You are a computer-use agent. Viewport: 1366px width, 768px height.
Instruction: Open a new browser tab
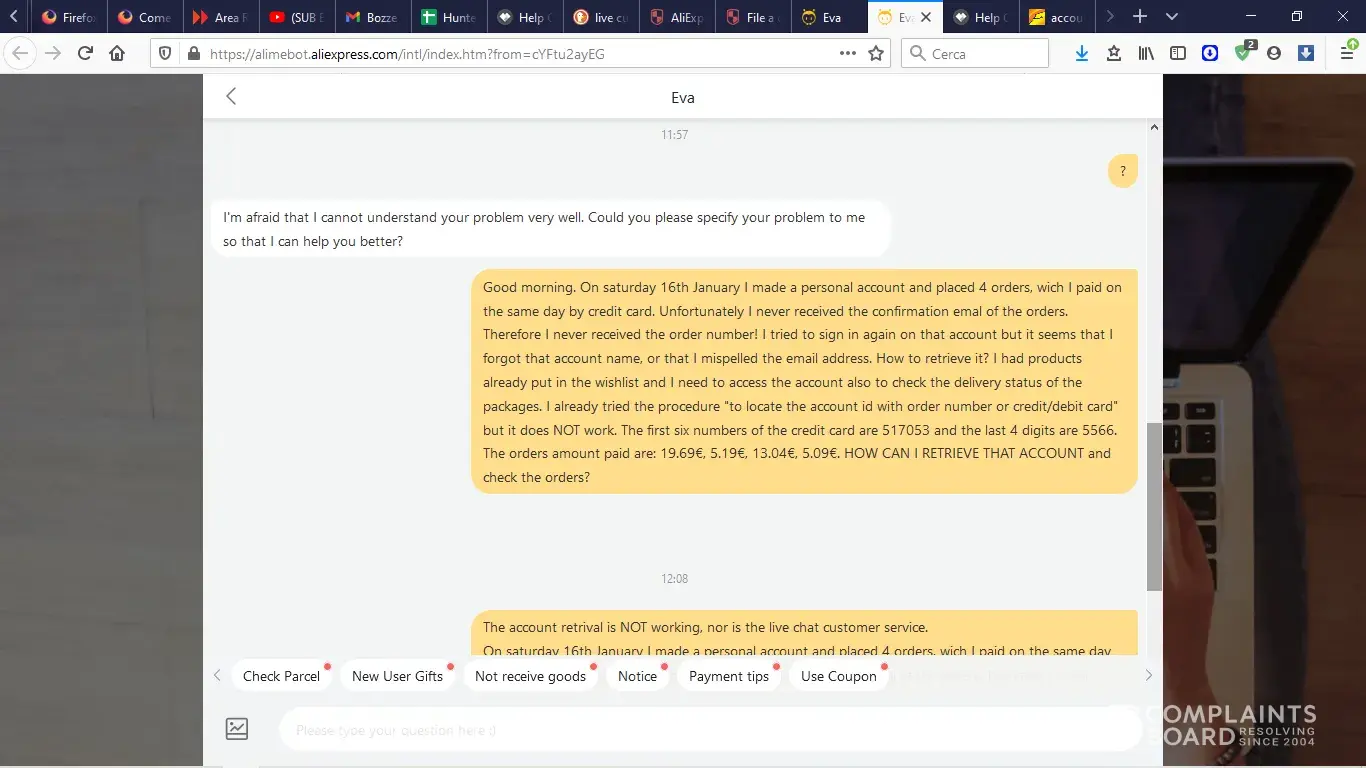tap(1140, 17)
